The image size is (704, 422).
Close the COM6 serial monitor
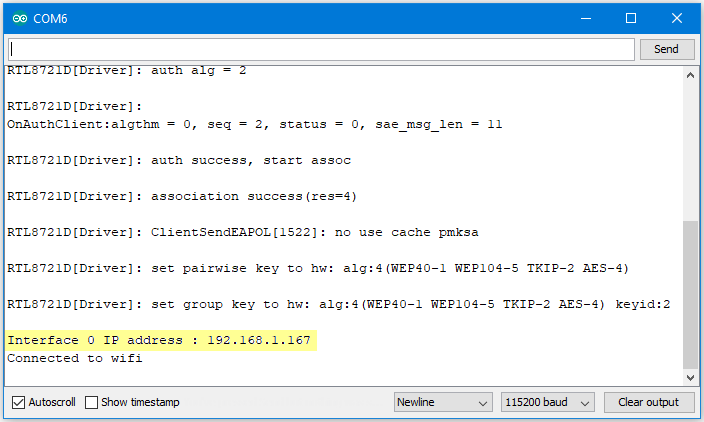tap(677, 18)
